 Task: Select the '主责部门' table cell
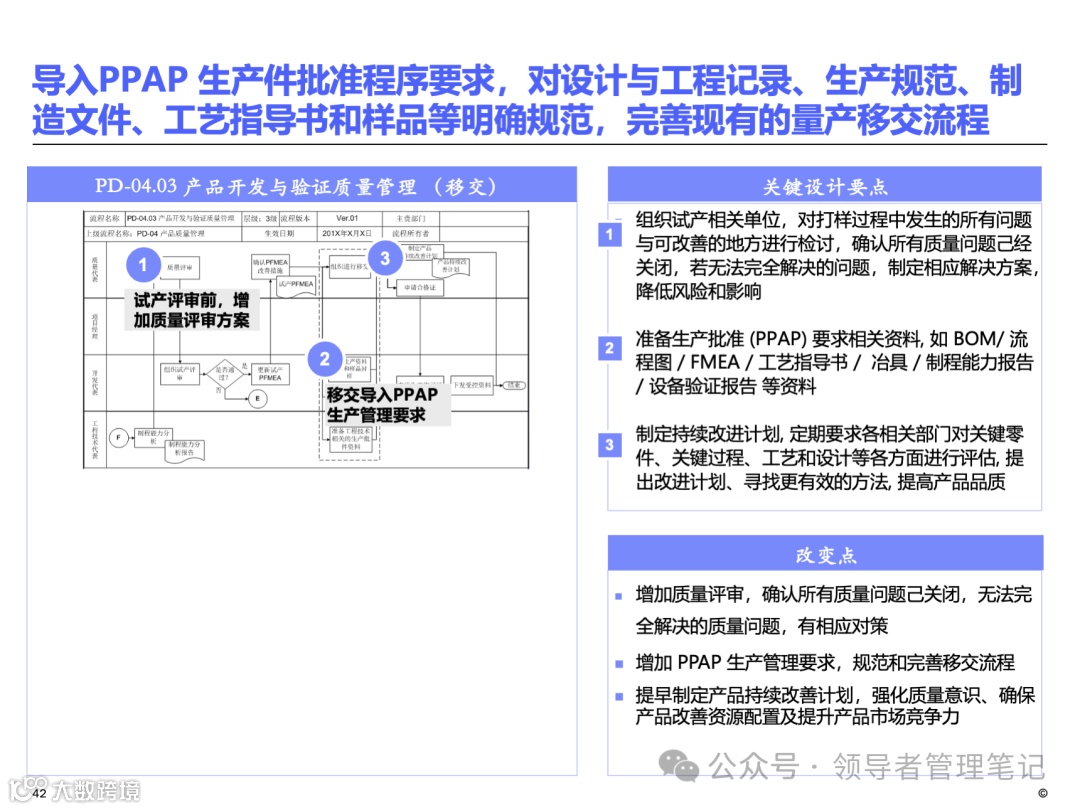point(409,218)
